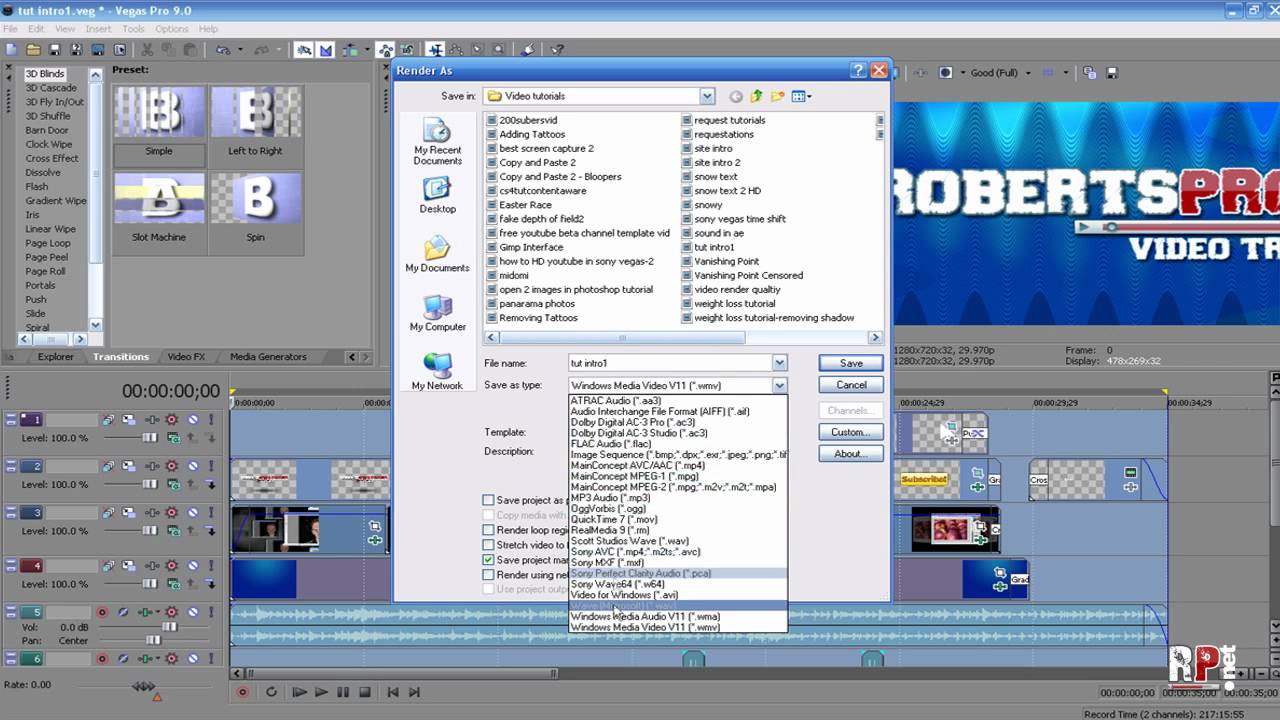Switch to the Video FX tab
Viewport: 1280px width, 720px height.
tap(186, 357)
